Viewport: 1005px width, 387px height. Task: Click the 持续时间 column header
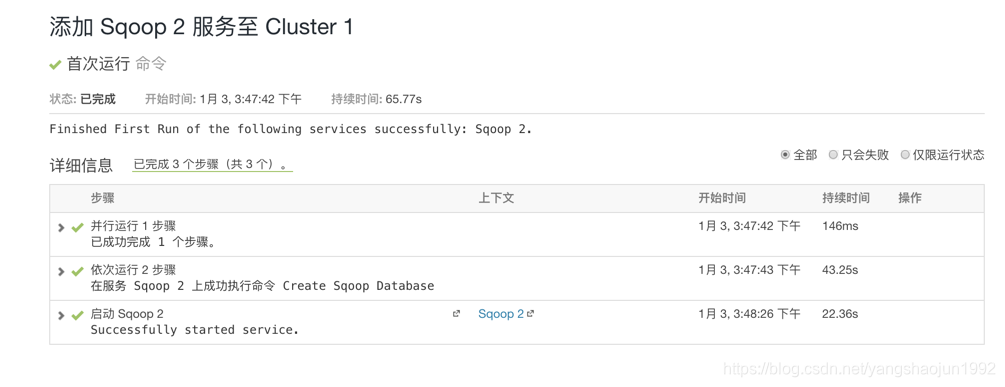click(x=846, y=199)
